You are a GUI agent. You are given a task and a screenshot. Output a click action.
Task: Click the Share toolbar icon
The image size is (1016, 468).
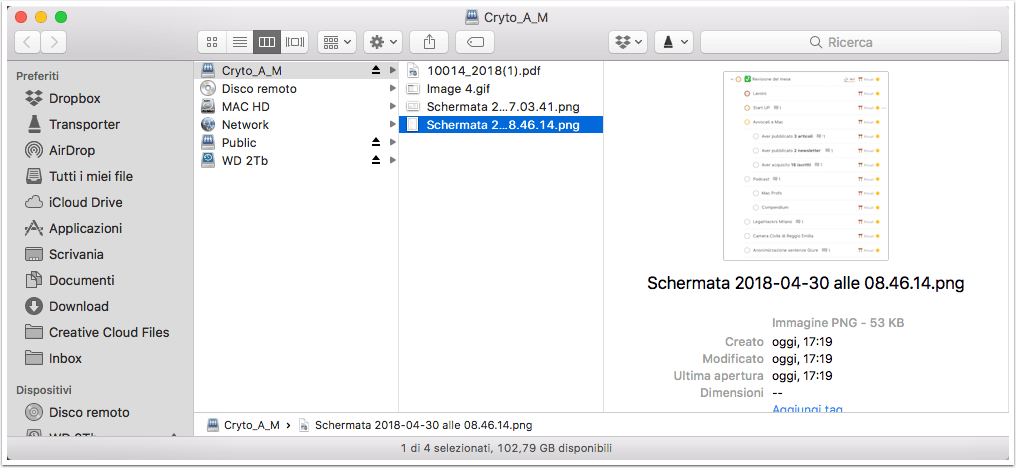coord(428,42)
